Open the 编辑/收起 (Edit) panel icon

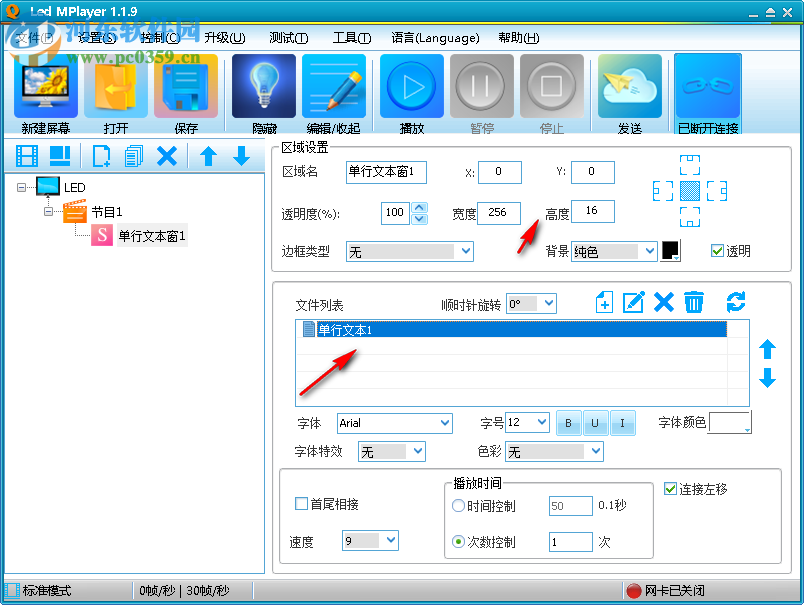tap(334, 86)
